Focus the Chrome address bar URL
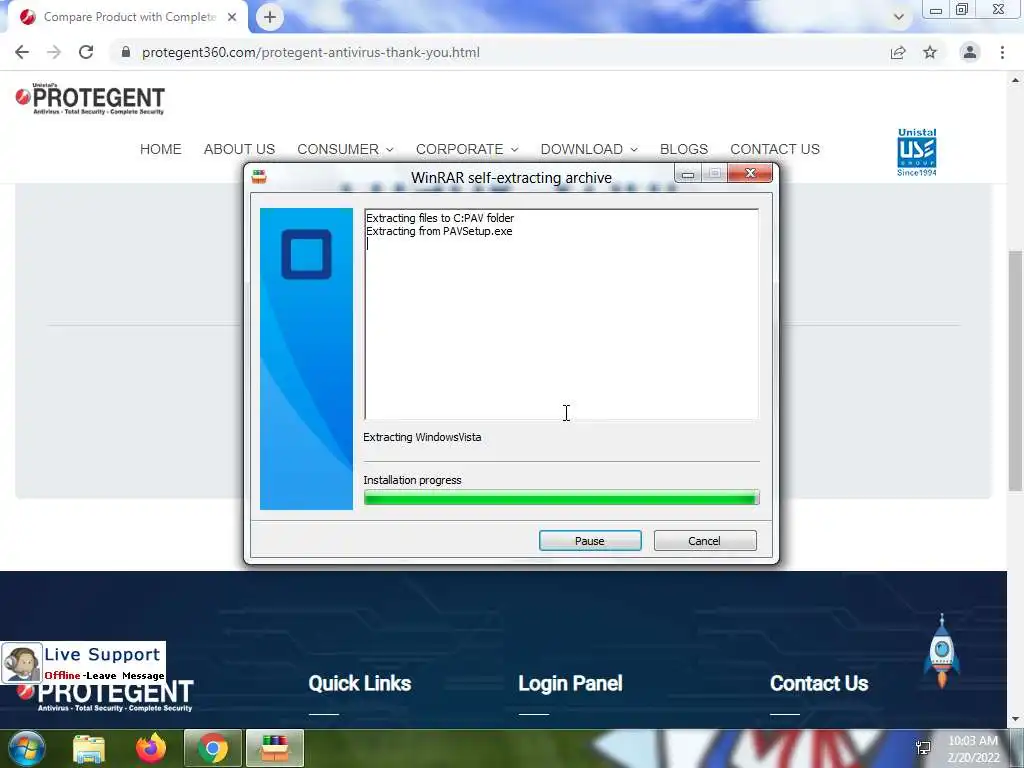Screen dimensions: 1024x768 point(311,52)
